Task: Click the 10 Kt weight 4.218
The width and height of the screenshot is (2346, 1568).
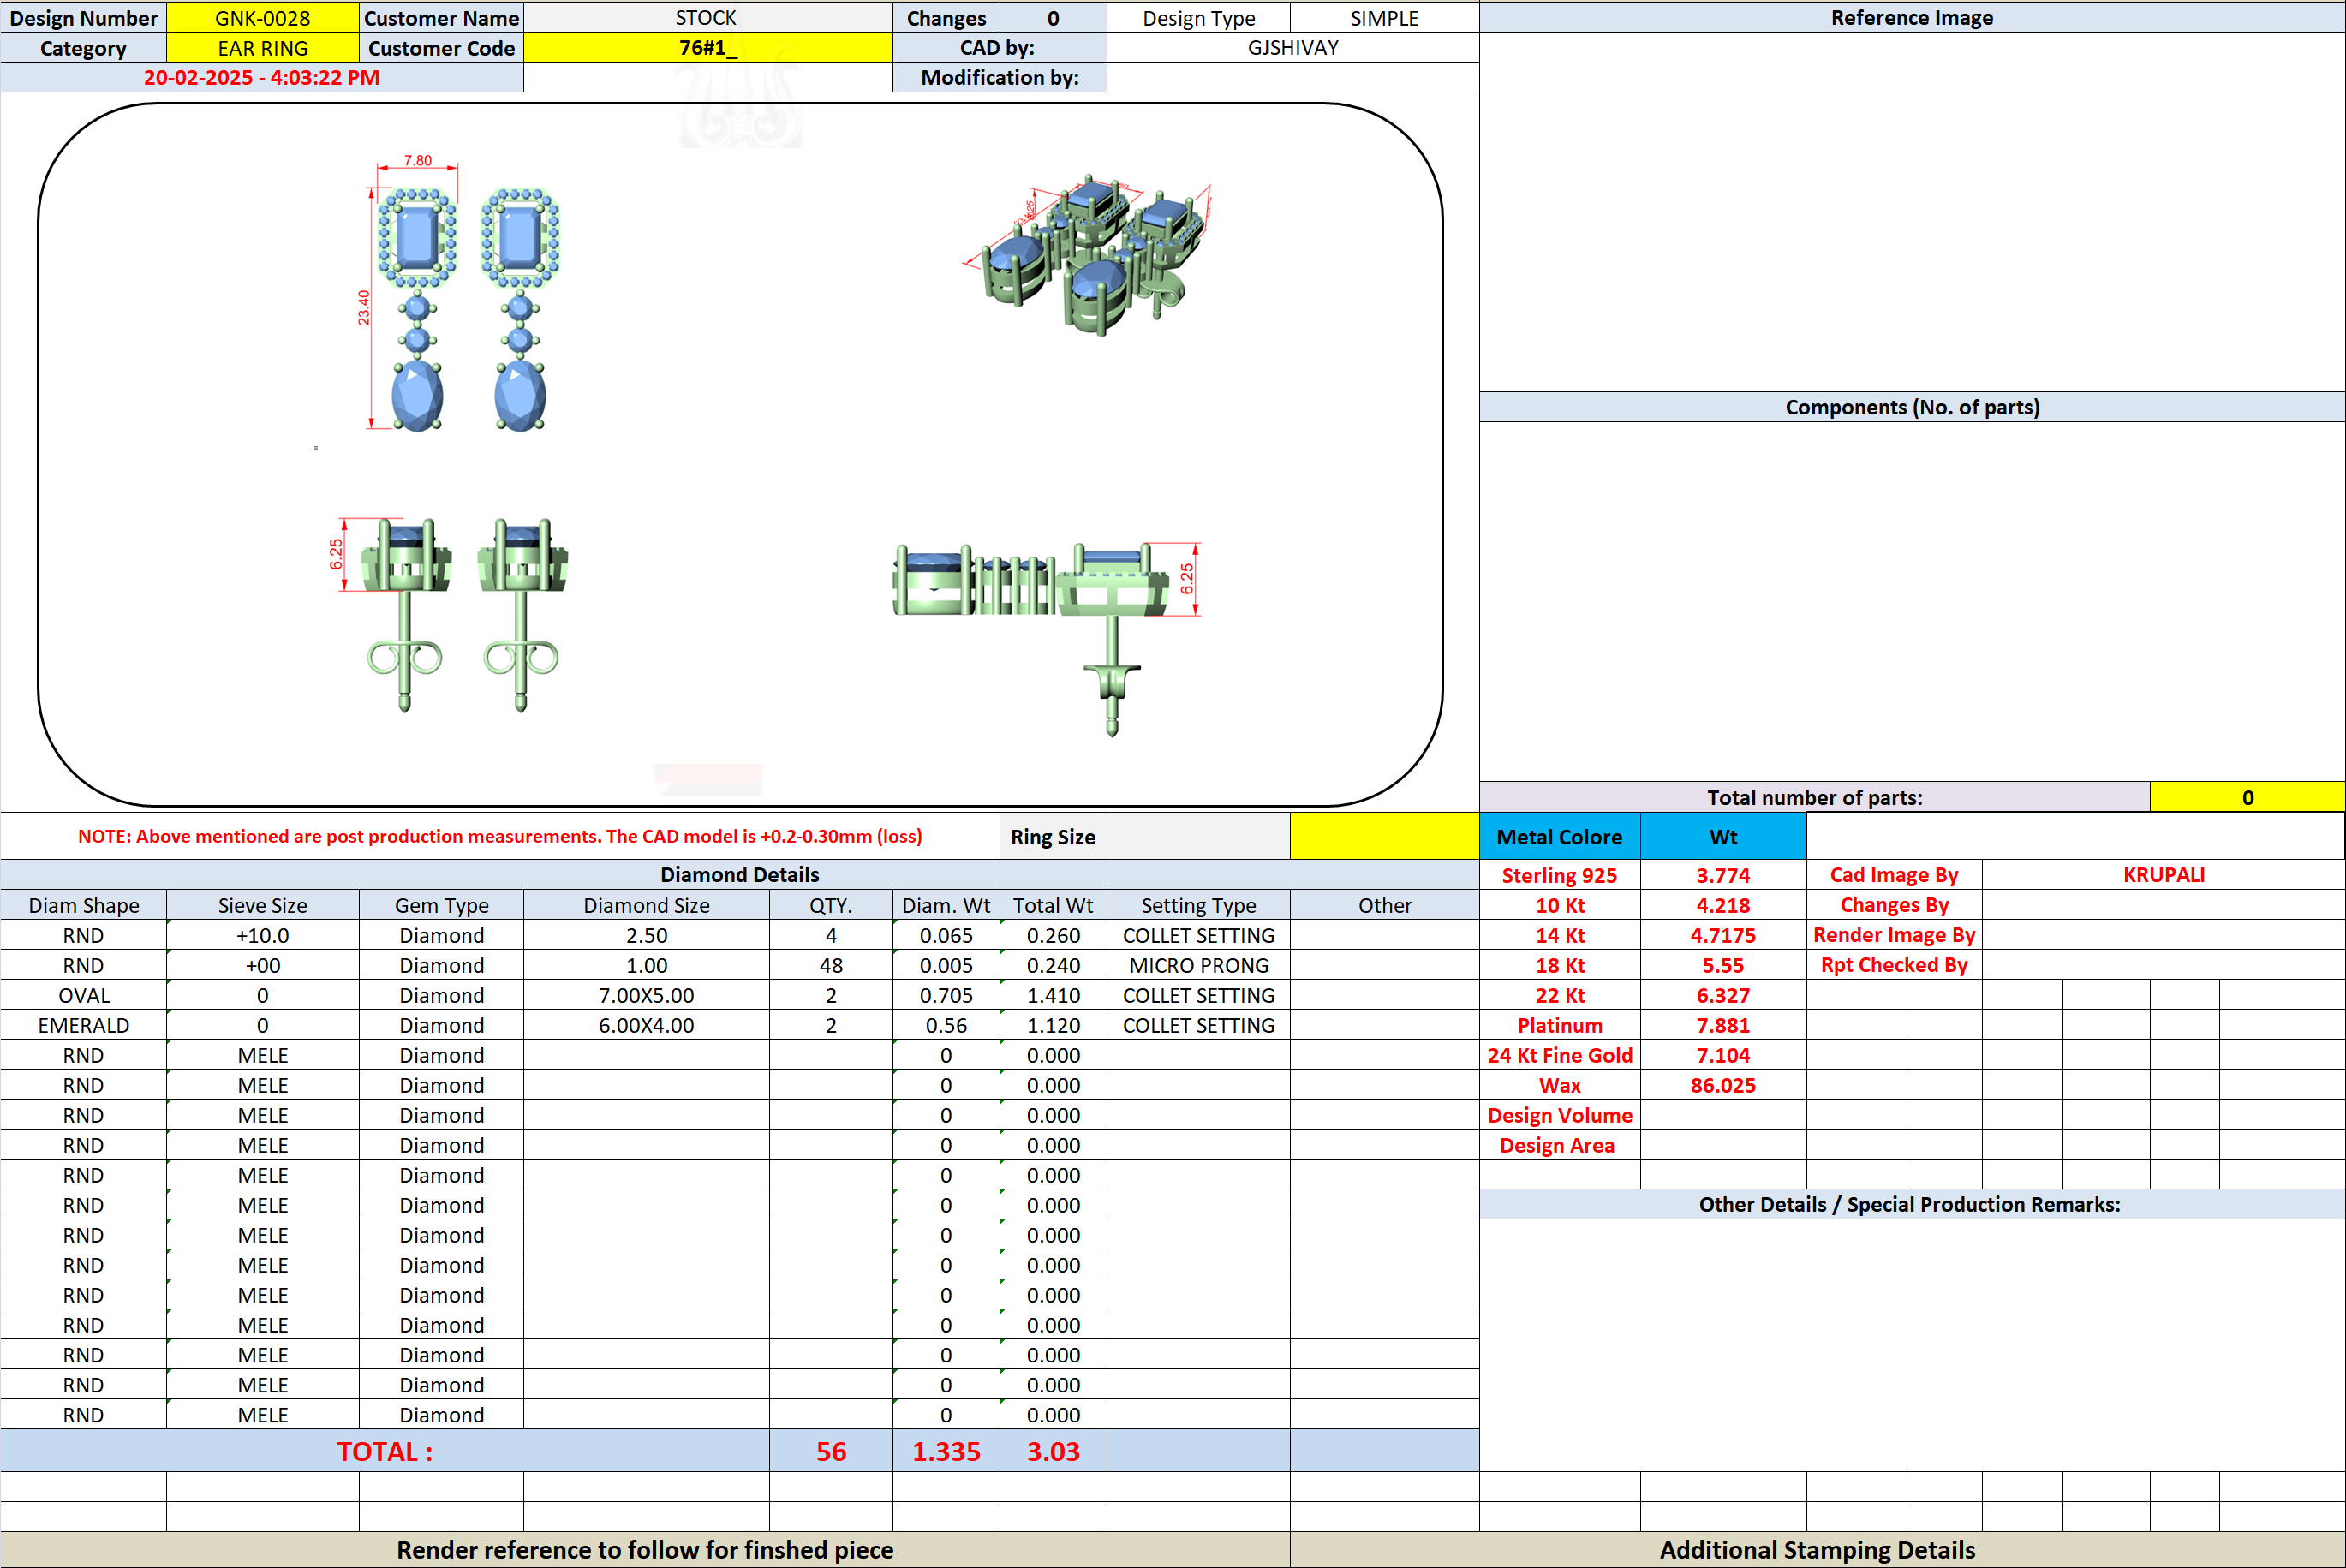Action: (1722, 905)
